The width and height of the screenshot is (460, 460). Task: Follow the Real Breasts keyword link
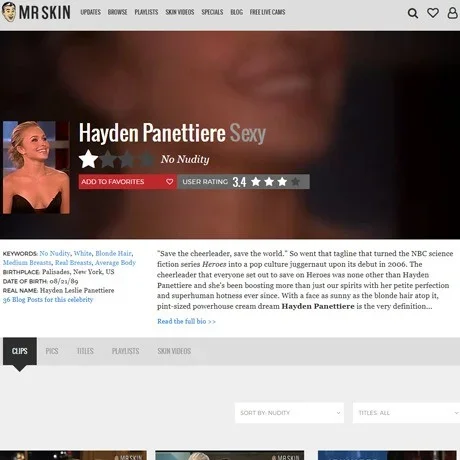(x=73, y=263)
